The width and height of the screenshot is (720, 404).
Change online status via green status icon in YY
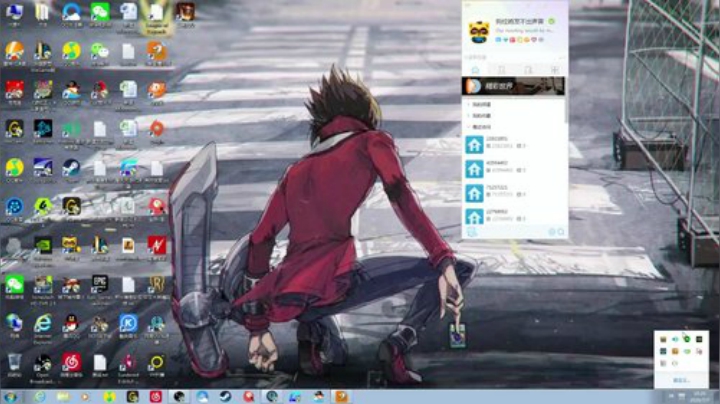tap(551, 21)
